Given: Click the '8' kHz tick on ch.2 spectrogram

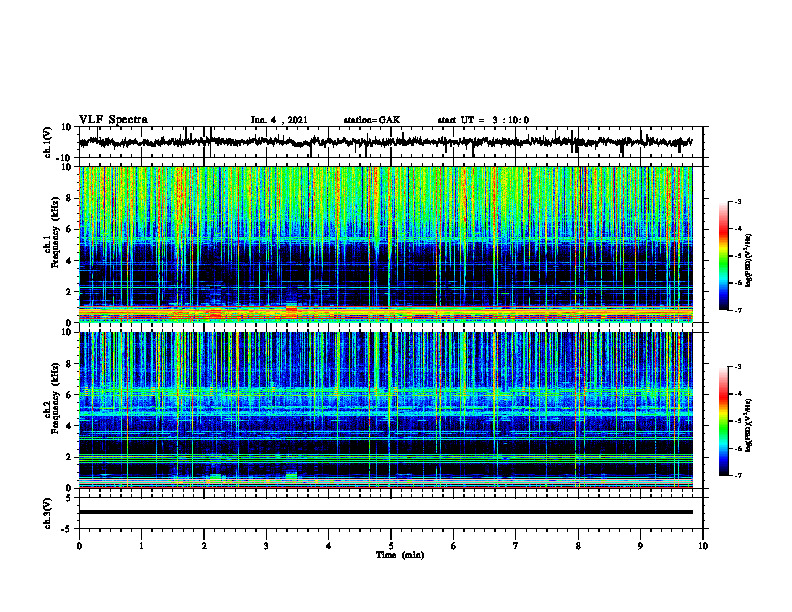Looking at the screenshot, I should [69, 364].
